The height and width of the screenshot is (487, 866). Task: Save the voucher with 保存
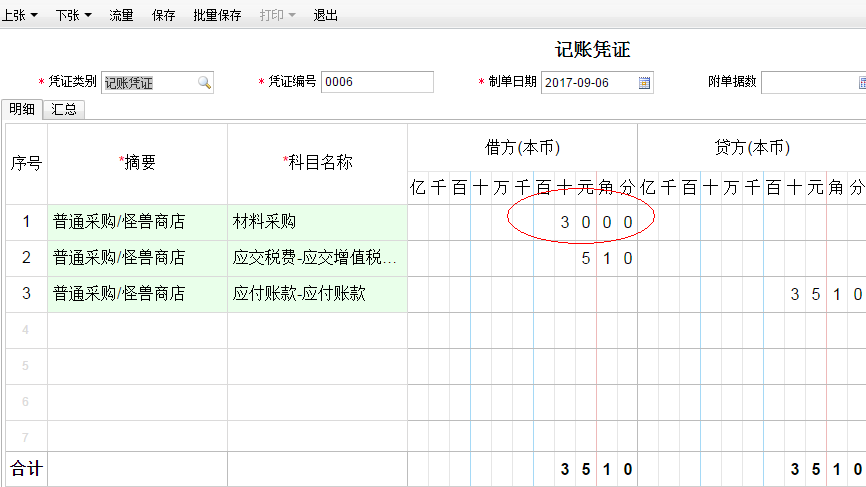(163, 16)
